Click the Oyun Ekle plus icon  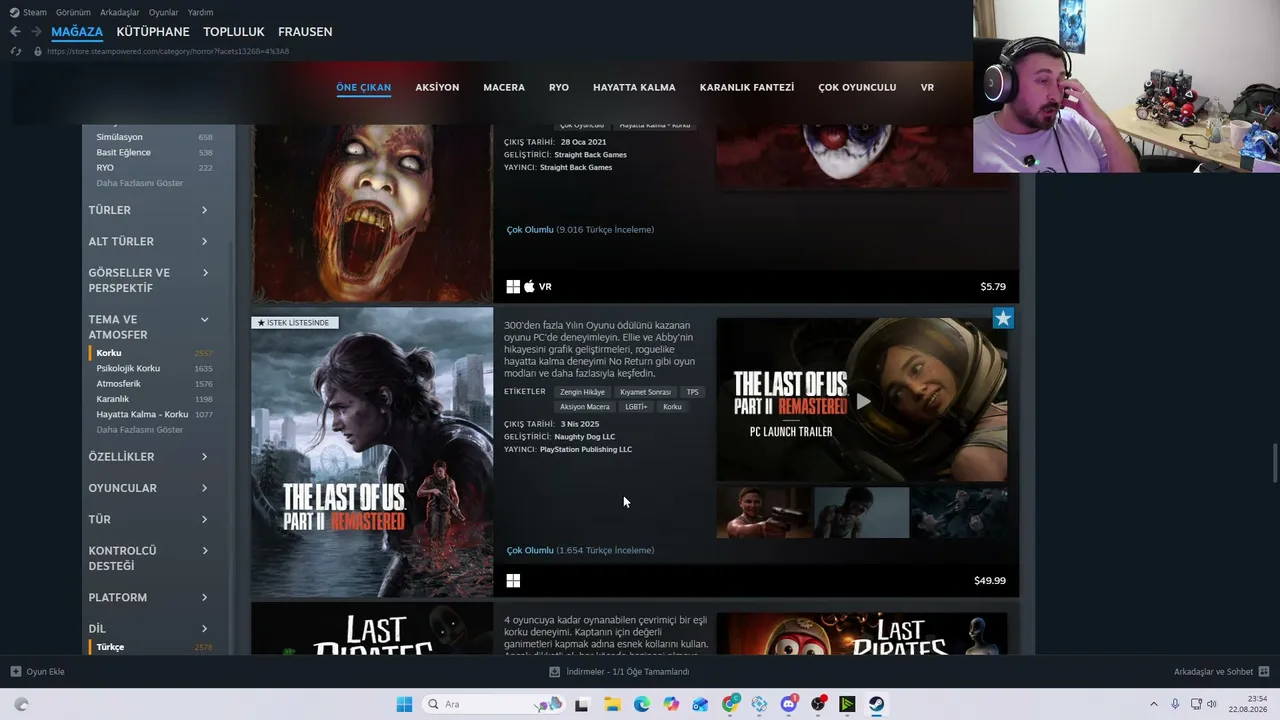tap(15, 672)
